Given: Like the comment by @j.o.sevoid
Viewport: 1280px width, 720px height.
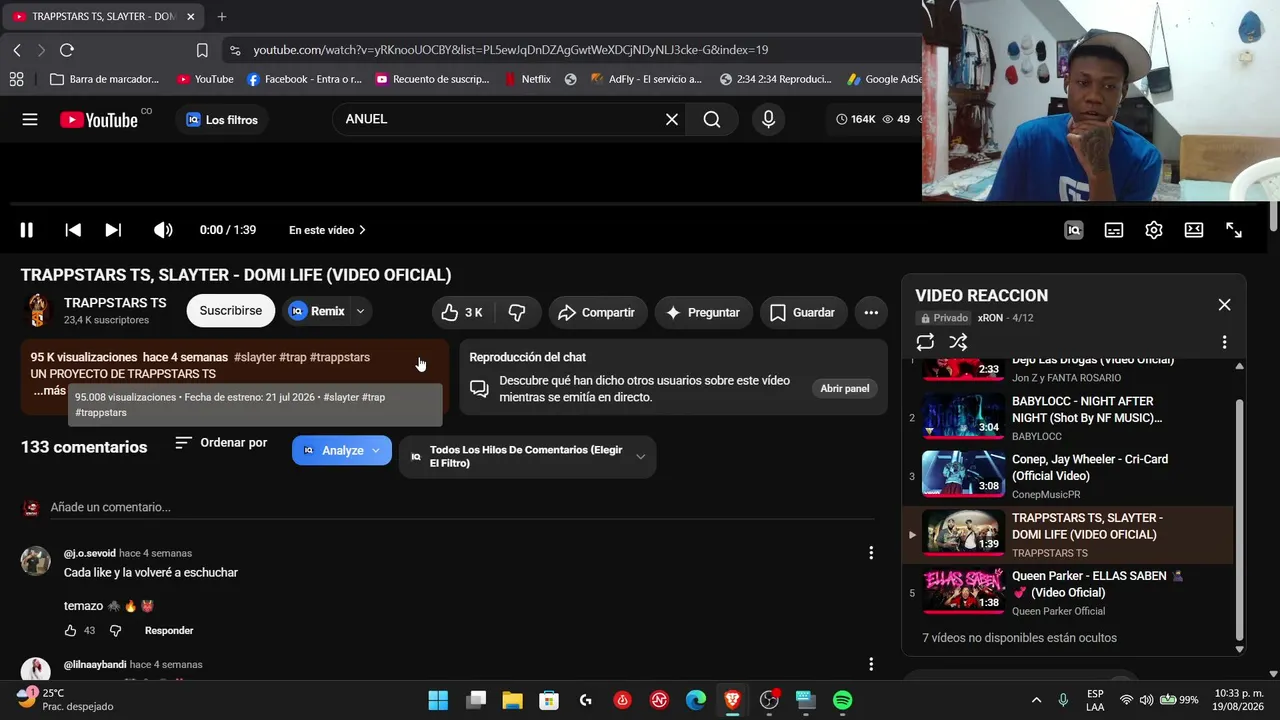Looking at the screenshot, I should pyautogui.click(x=70, y=631).
